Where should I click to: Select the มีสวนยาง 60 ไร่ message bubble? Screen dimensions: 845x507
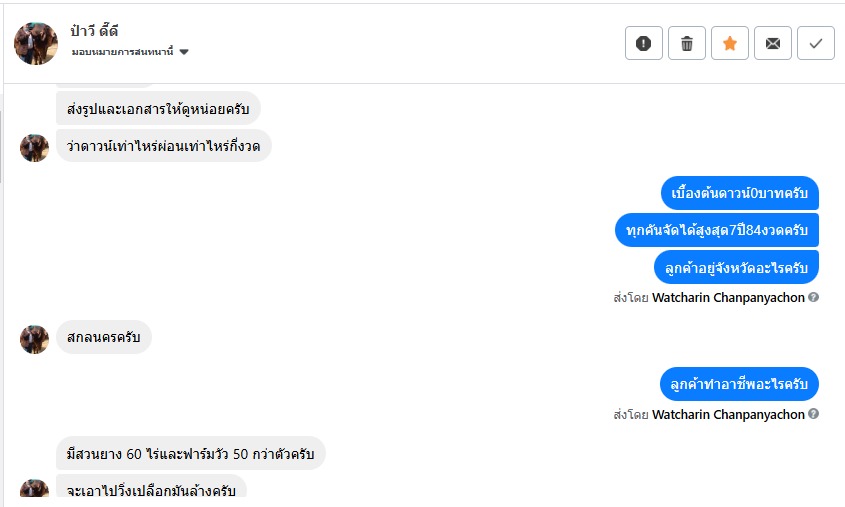[190, 454]
